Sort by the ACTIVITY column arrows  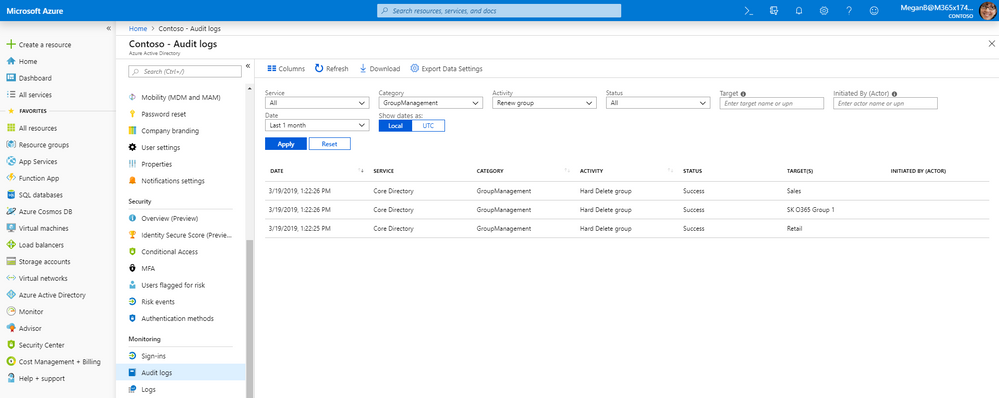670,171
